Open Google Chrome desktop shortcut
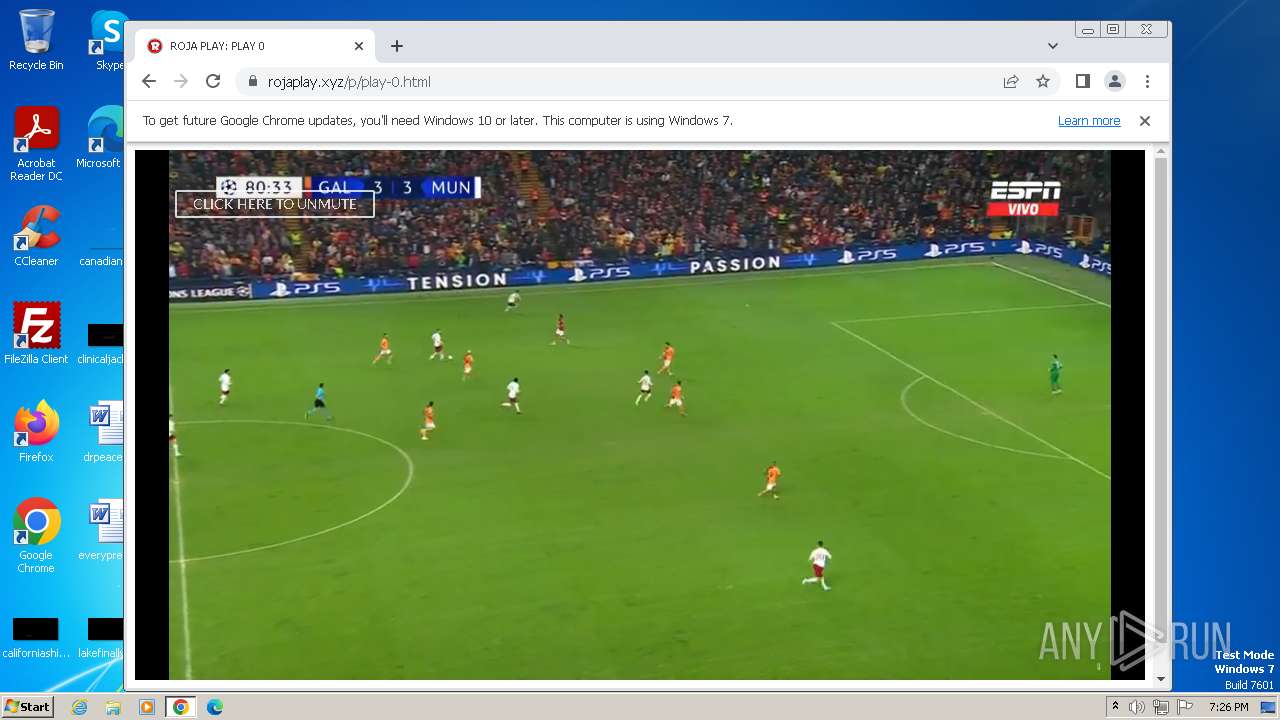Image resolution: width=1280 pixels, height=720 pixels. 36,535
